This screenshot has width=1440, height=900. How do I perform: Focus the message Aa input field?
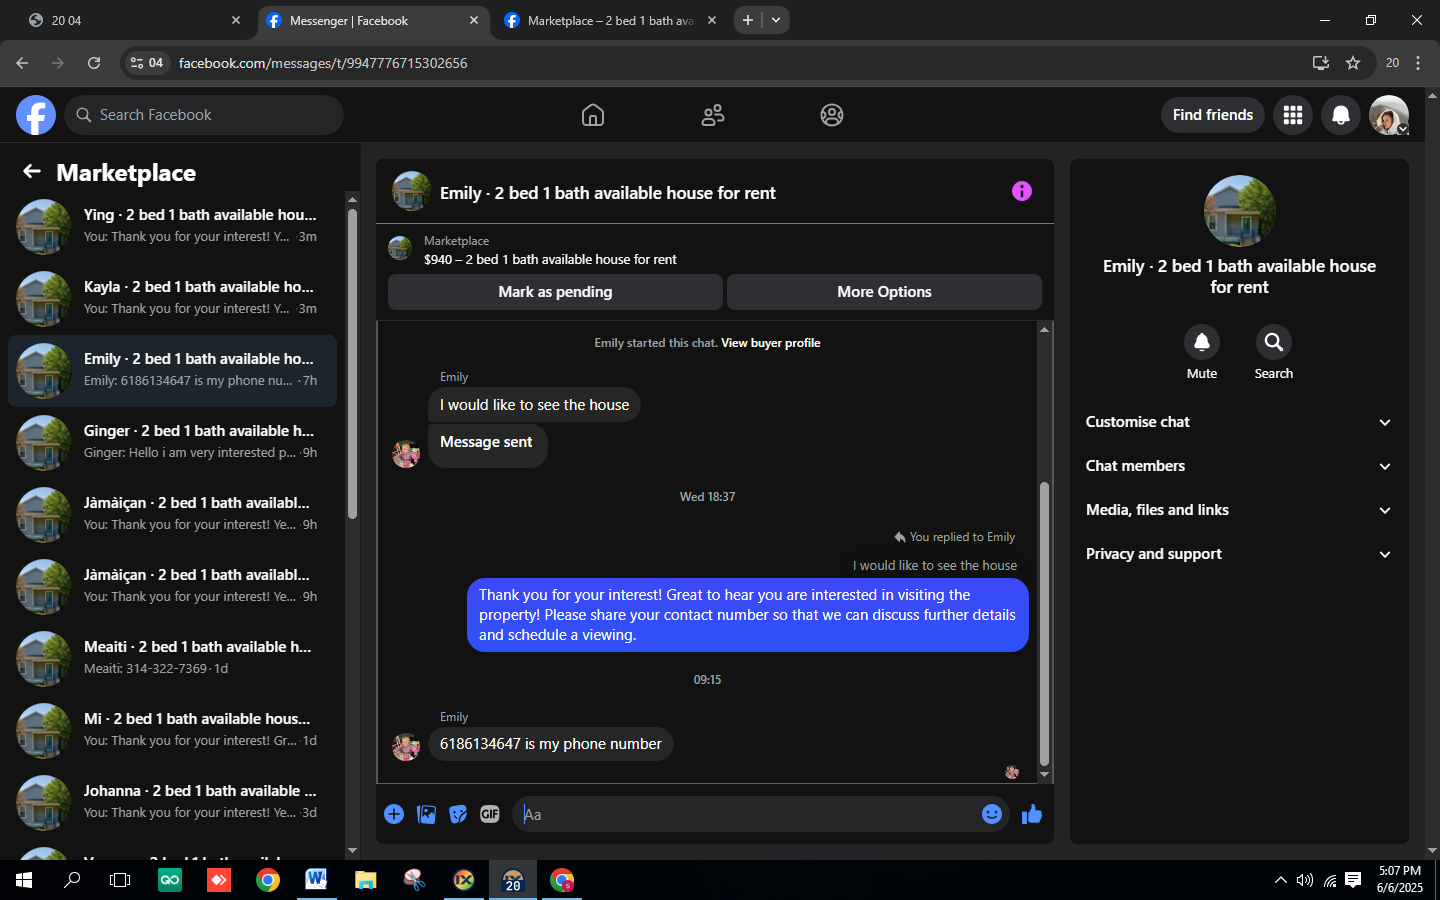745,814
